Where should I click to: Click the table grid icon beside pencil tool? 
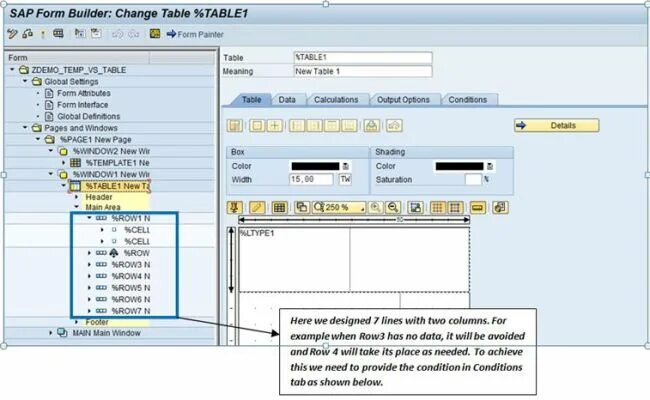(x=279, y=207)
